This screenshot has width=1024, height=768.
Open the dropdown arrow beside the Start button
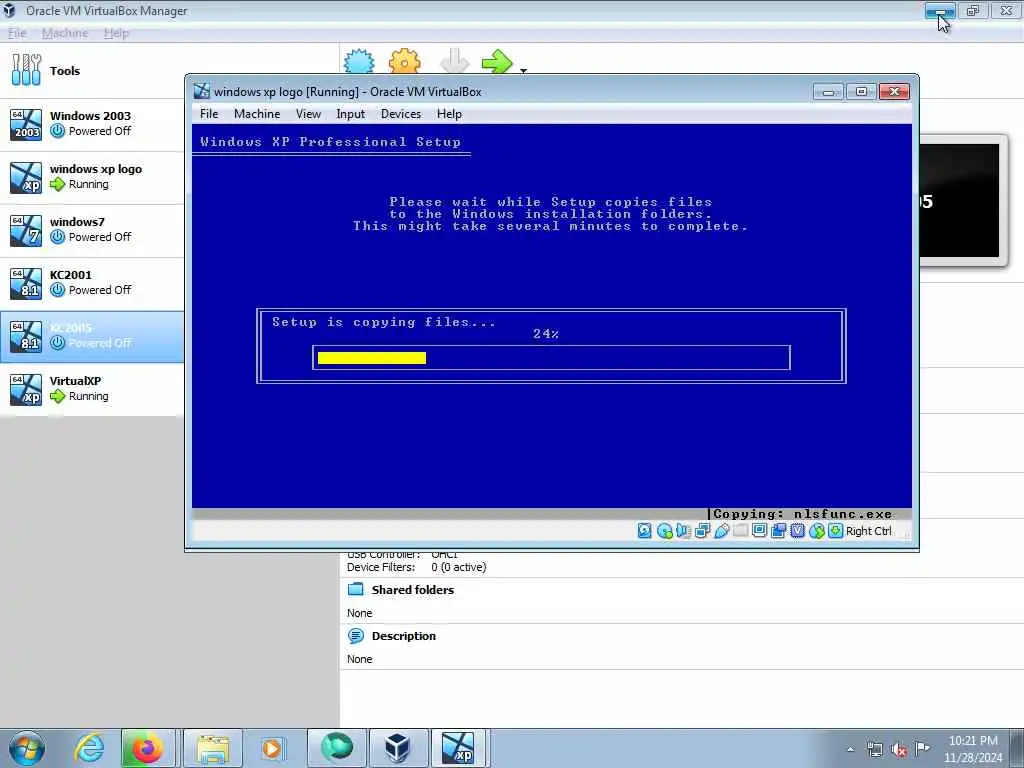(x=523, y=70)
